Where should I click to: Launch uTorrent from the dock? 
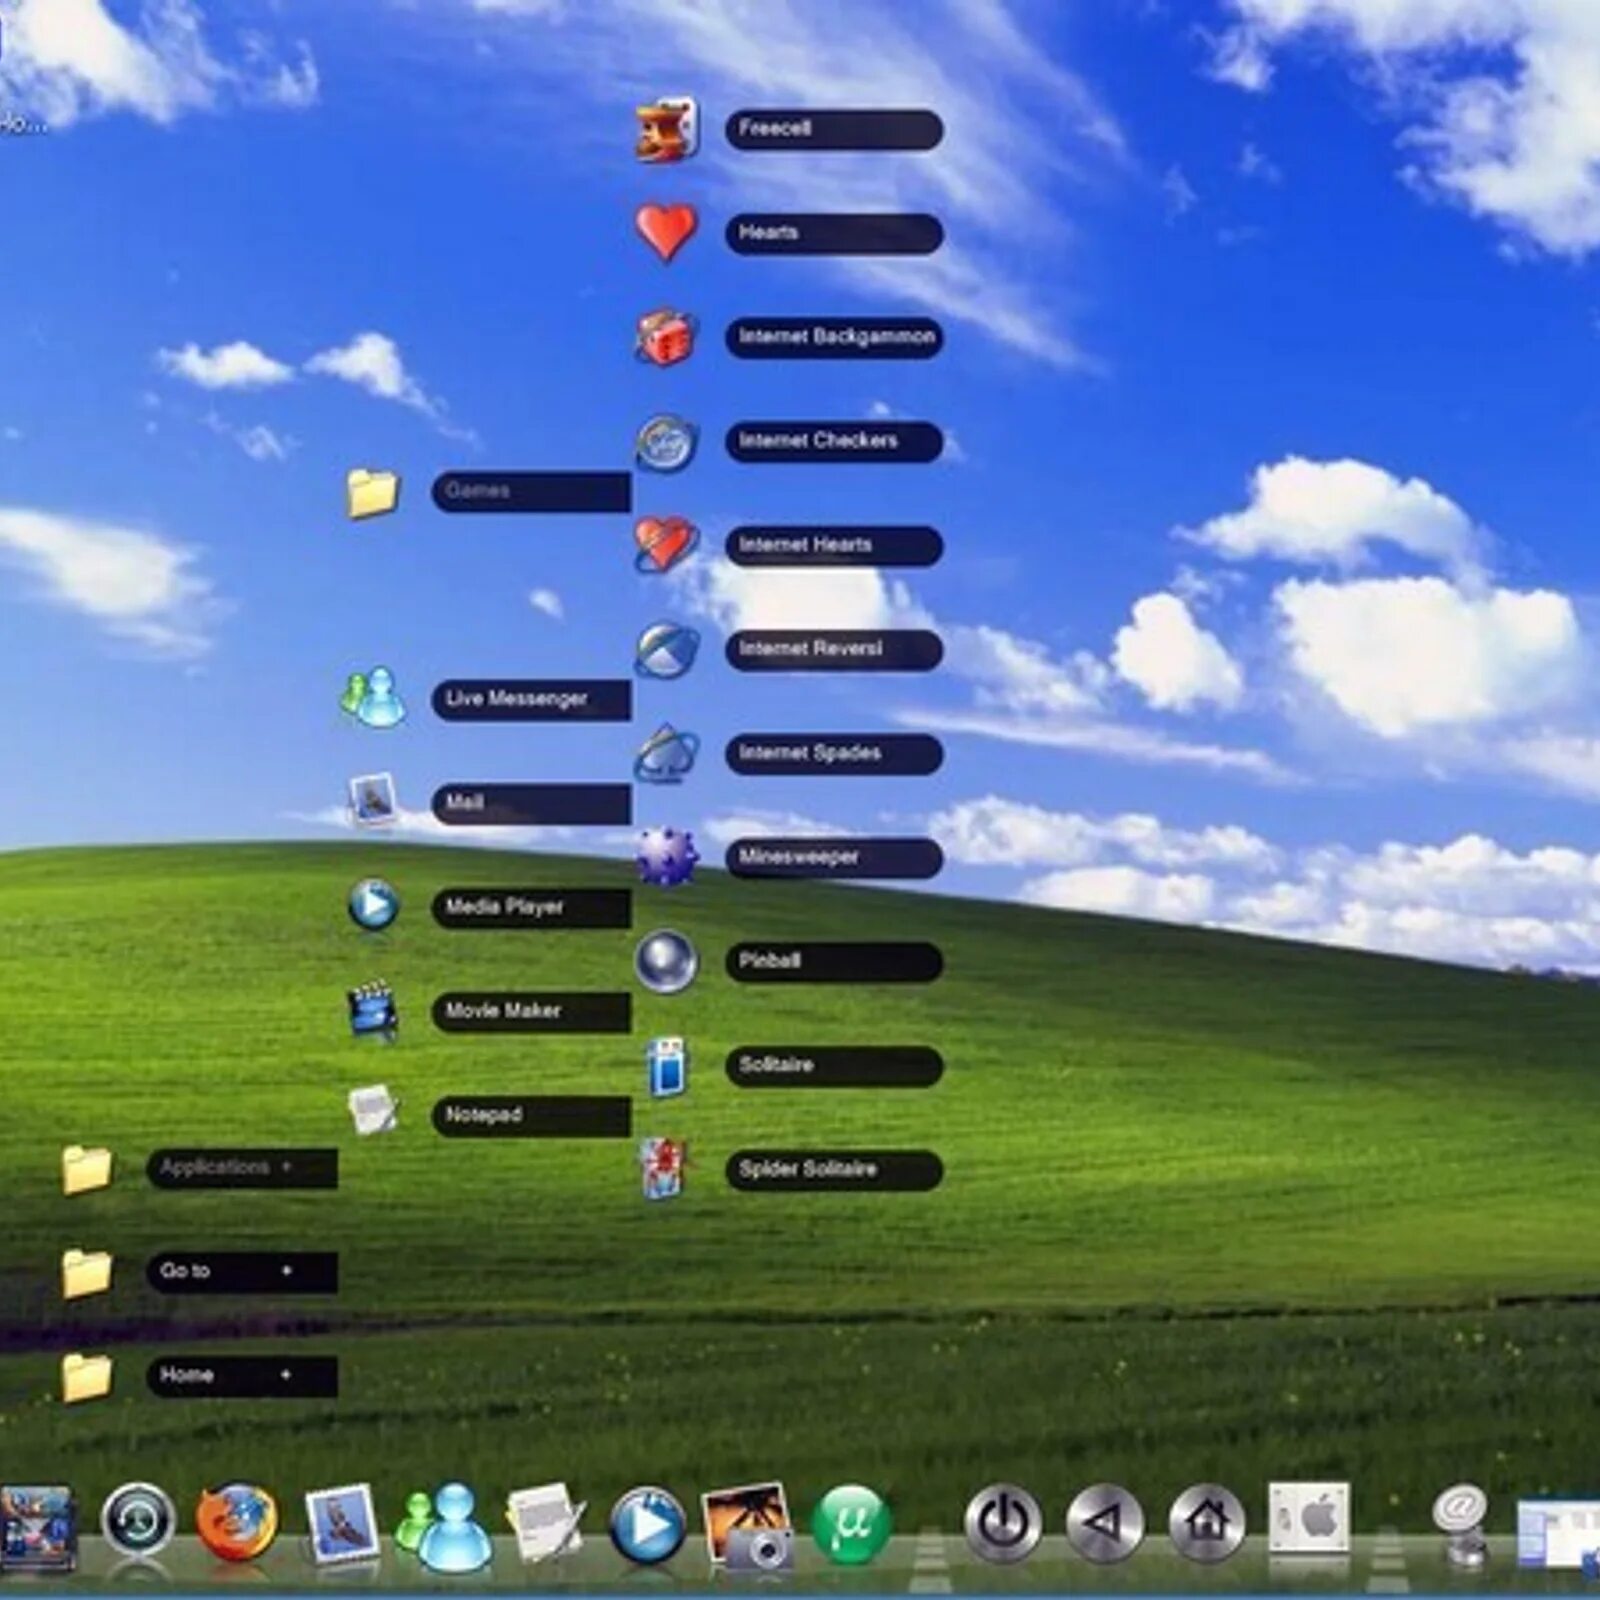851,1525
